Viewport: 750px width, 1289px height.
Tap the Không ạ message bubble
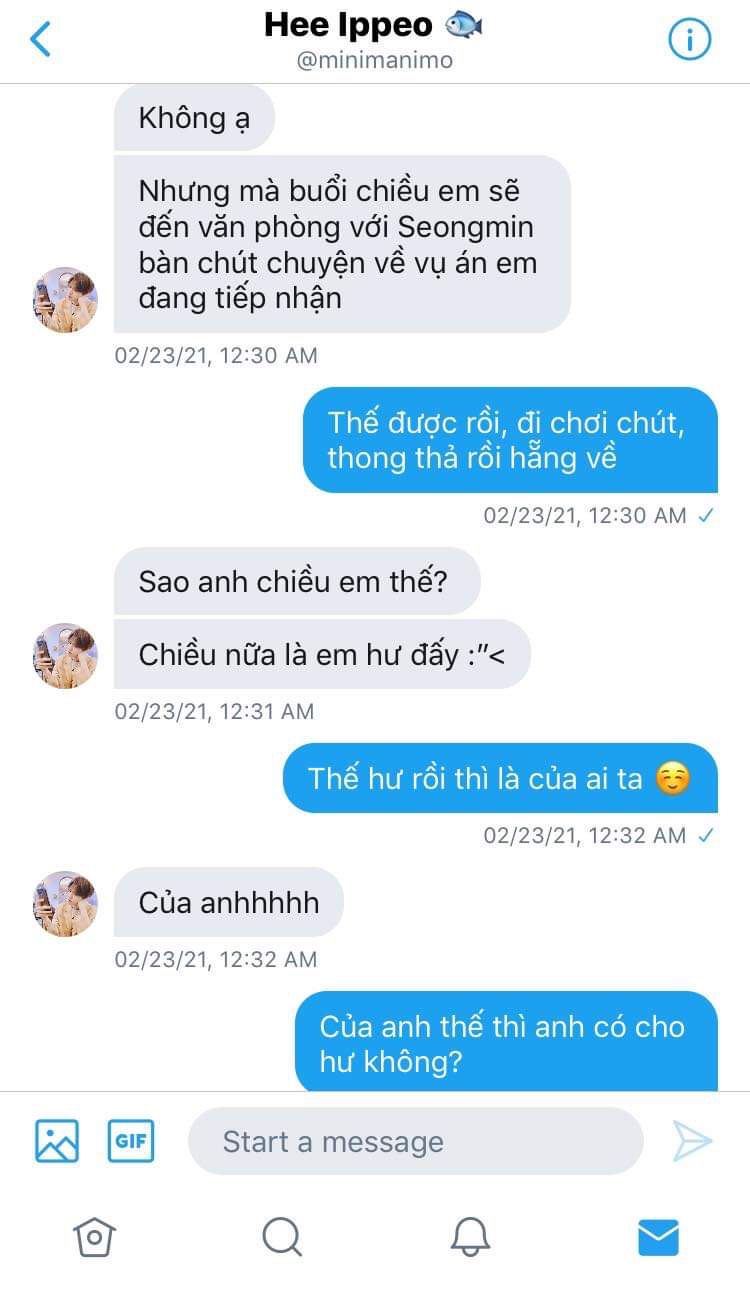coord(194,117)
